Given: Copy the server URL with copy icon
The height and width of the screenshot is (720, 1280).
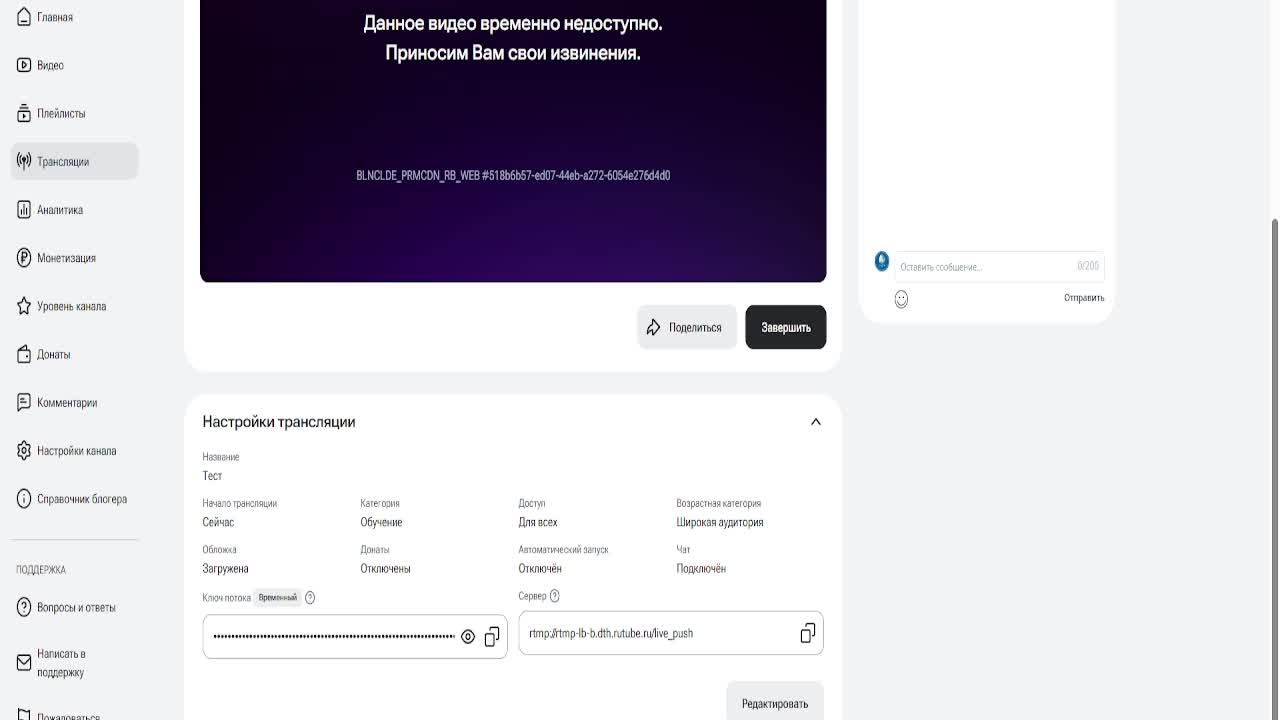Looking at the screenshot, I should click(808, 633).
